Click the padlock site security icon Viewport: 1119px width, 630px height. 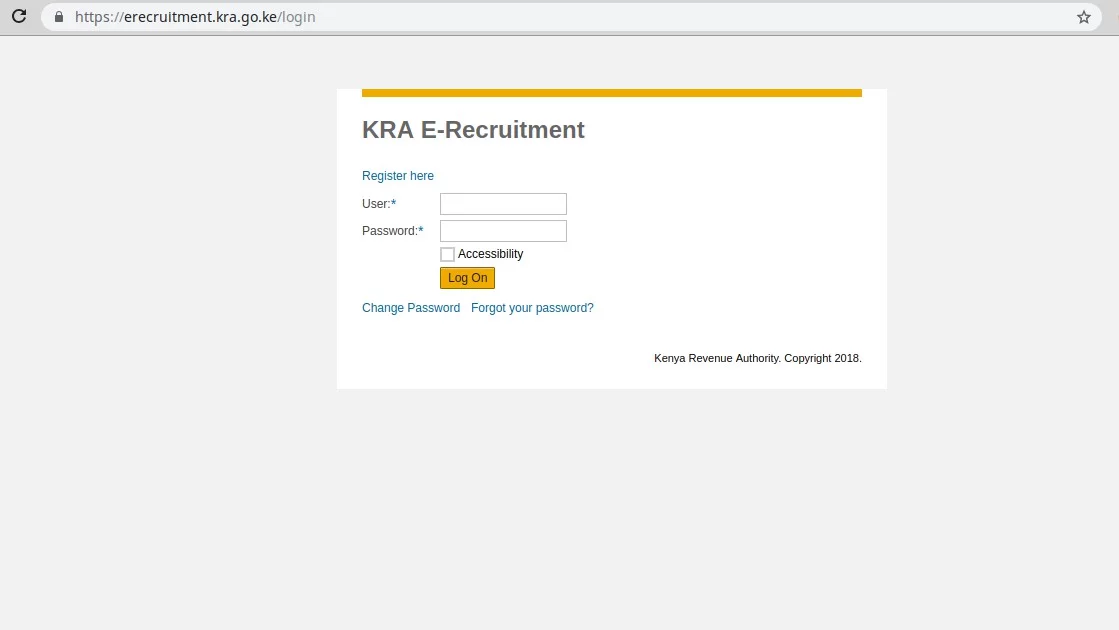(x=59, y=16)
